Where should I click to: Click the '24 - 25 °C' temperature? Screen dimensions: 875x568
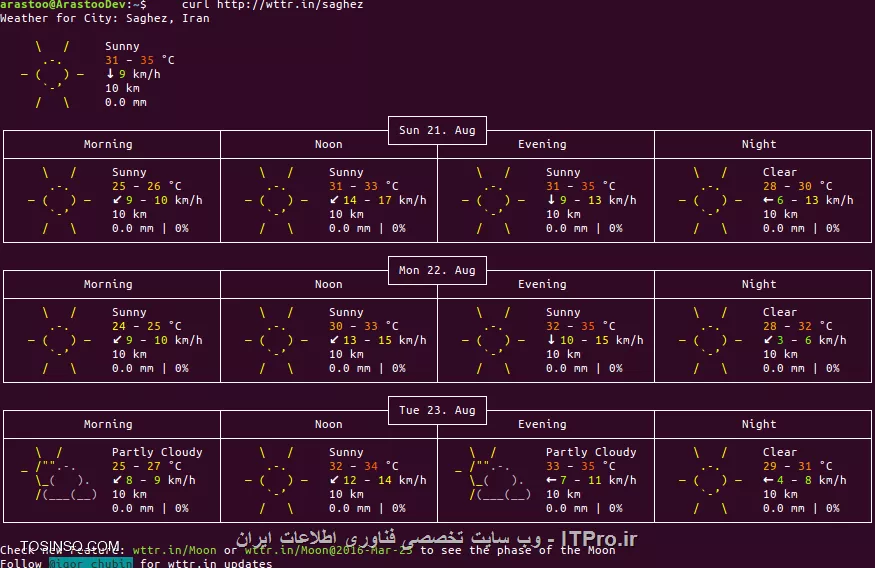click(x=146, y=326)
